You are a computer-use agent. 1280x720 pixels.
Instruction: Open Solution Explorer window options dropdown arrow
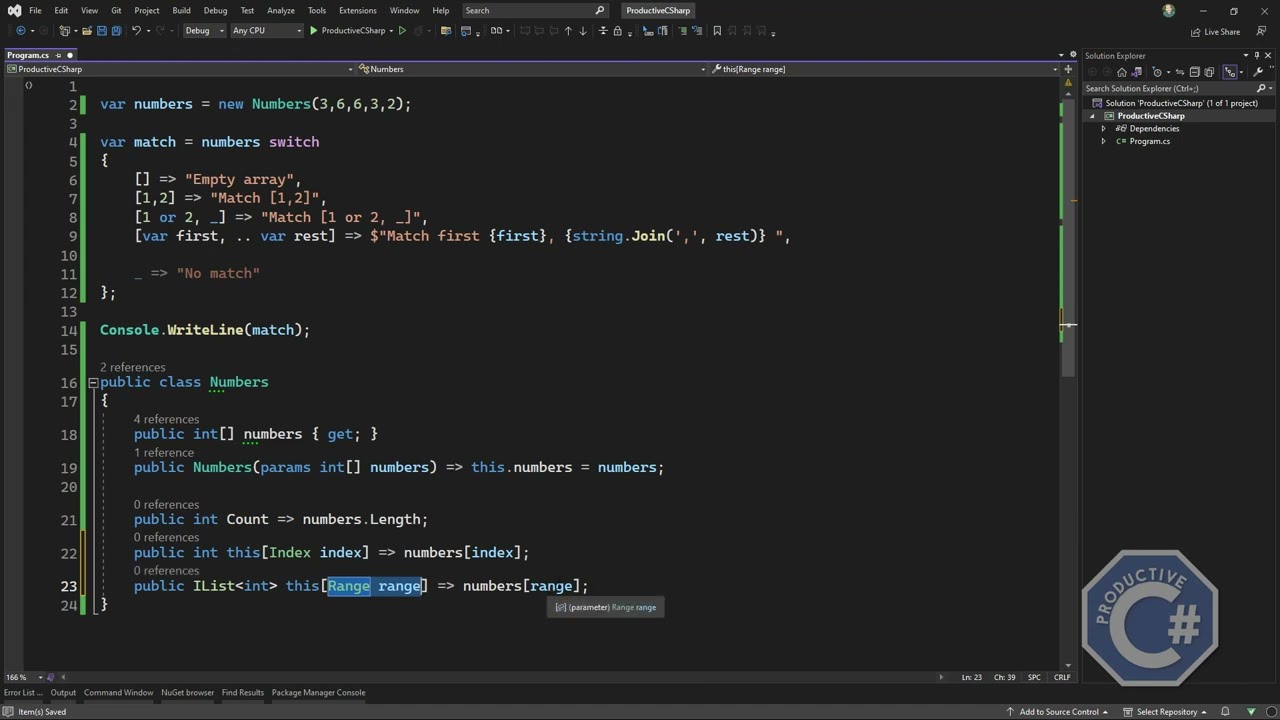coord(1246,55)
